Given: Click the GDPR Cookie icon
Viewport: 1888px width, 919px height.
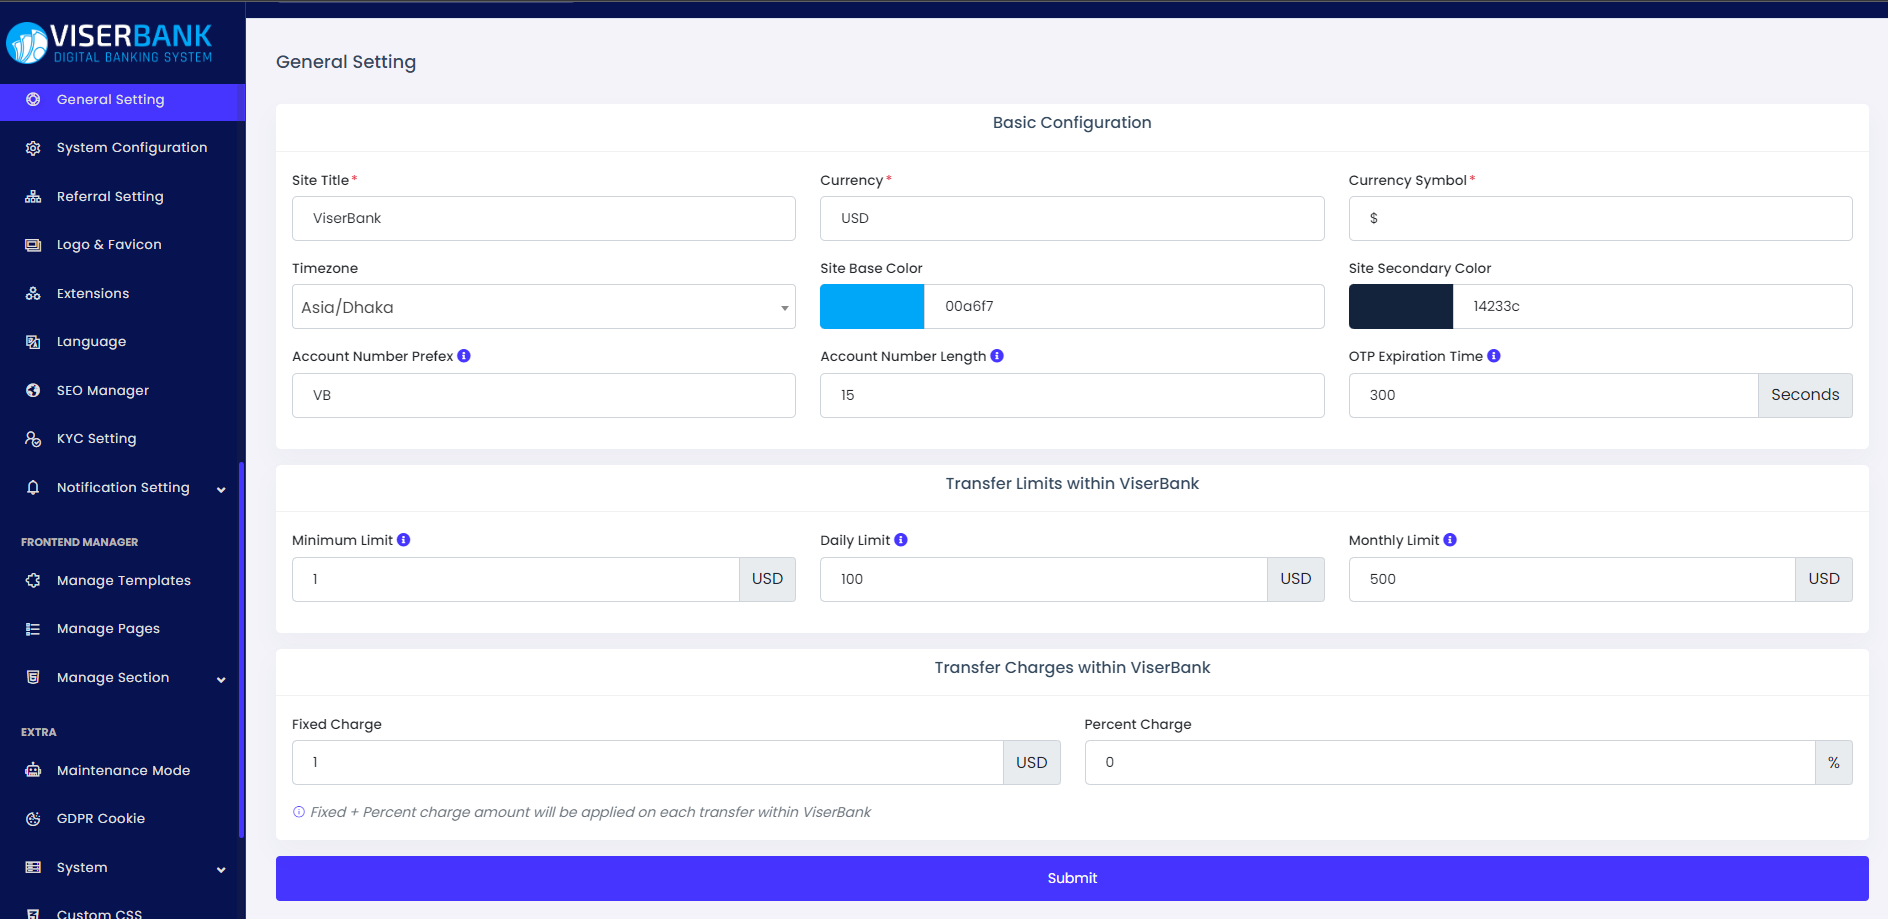Looking at the screenshot, I should [x=33, y=819].
